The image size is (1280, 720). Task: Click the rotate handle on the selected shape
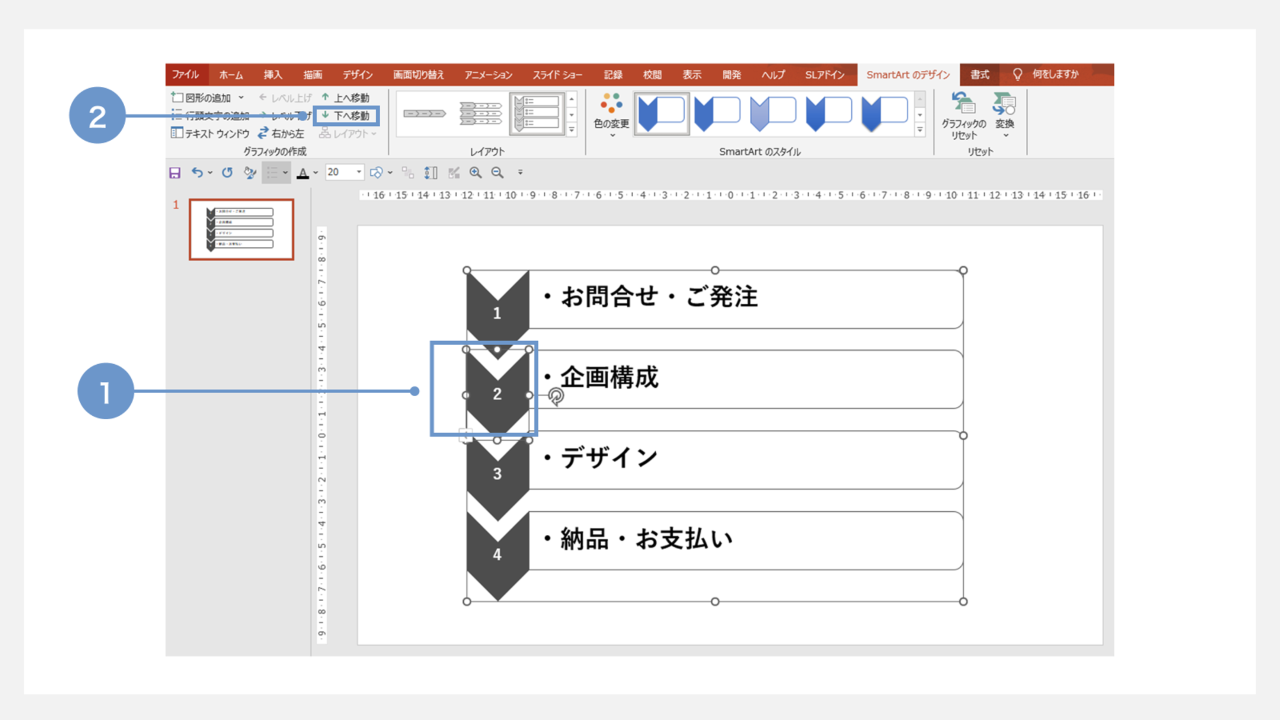(x=556, y=397)
